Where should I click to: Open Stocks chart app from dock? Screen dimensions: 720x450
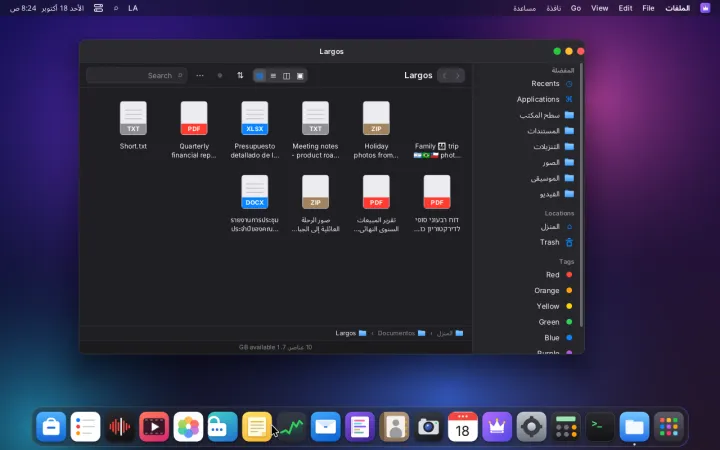[x=291, y=427]
